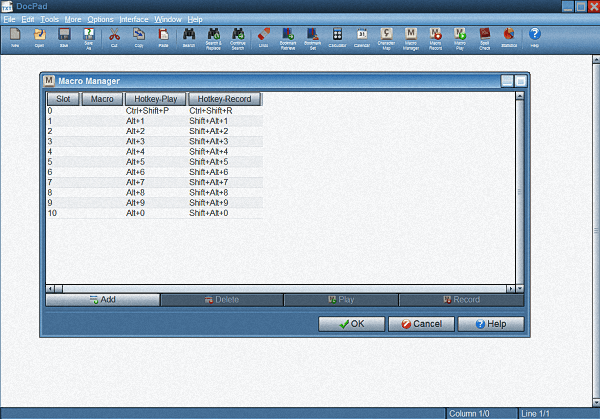Select the Alt+3 play hotkey cell
Viewport: 600px width, 419px height.
click(x=135, y=141)
